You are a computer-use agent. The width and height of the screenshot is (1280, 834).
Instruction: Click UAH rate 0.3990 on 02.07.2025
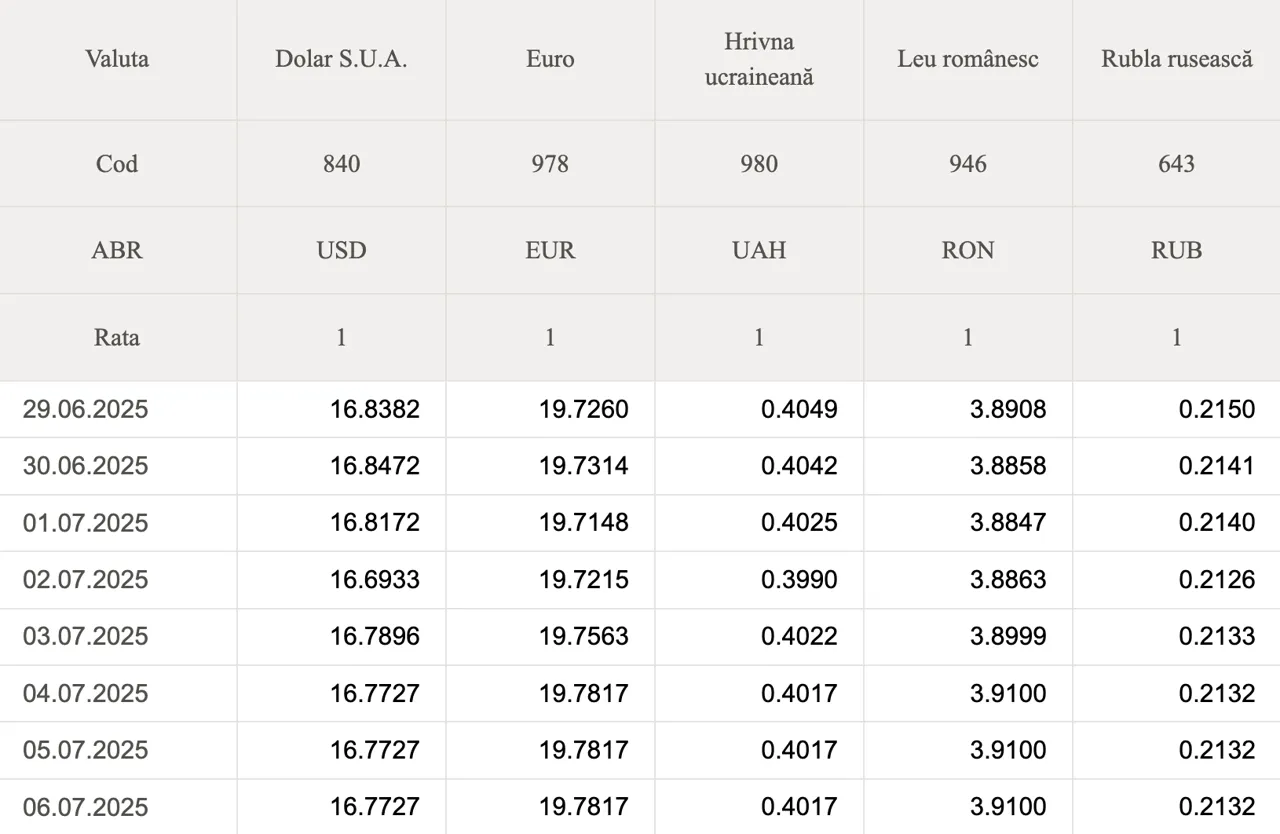tap(799, 580)
